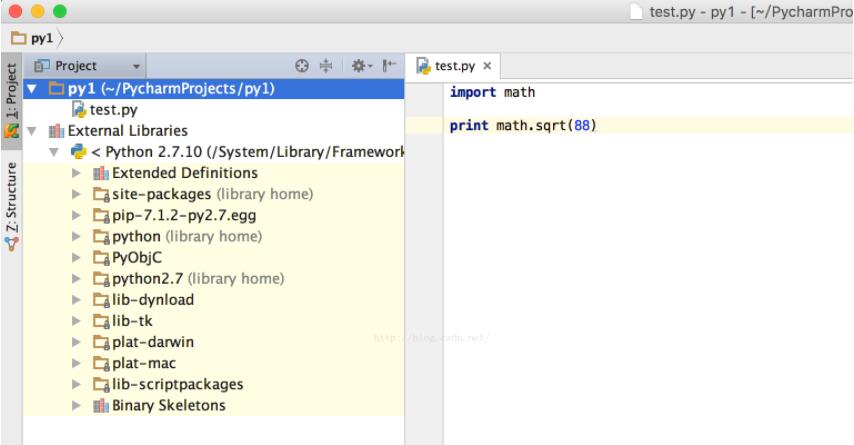Expand the lib-scriptpackages folder

[x=76, y=385]
